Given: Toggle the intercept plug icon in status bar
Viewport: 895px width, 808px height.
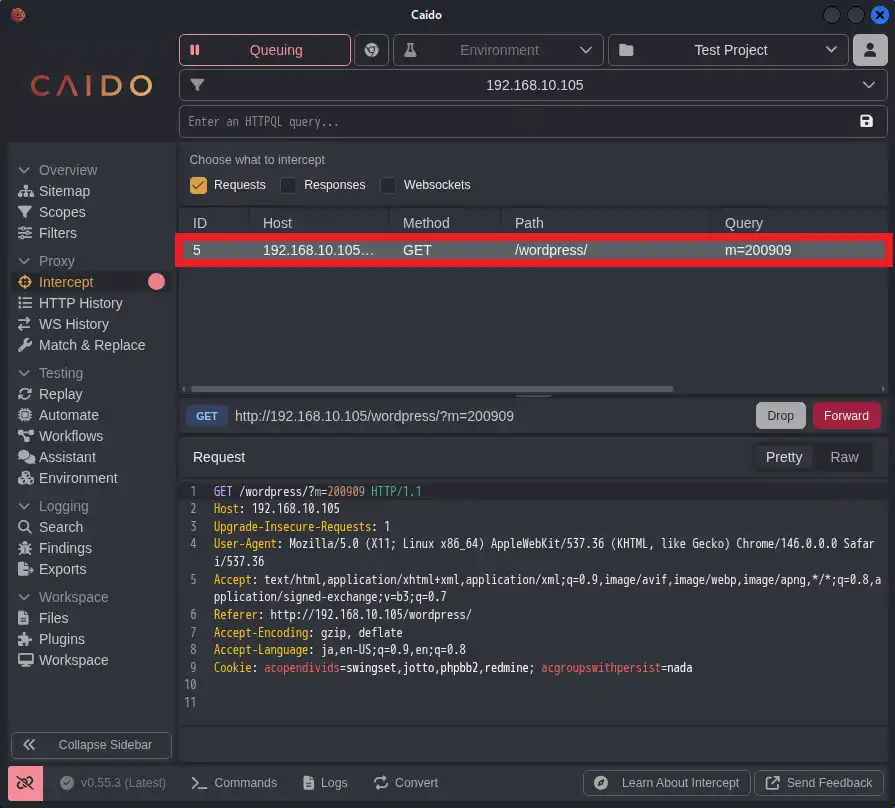Looking at the screenshot, I should [x=24, y=783].
